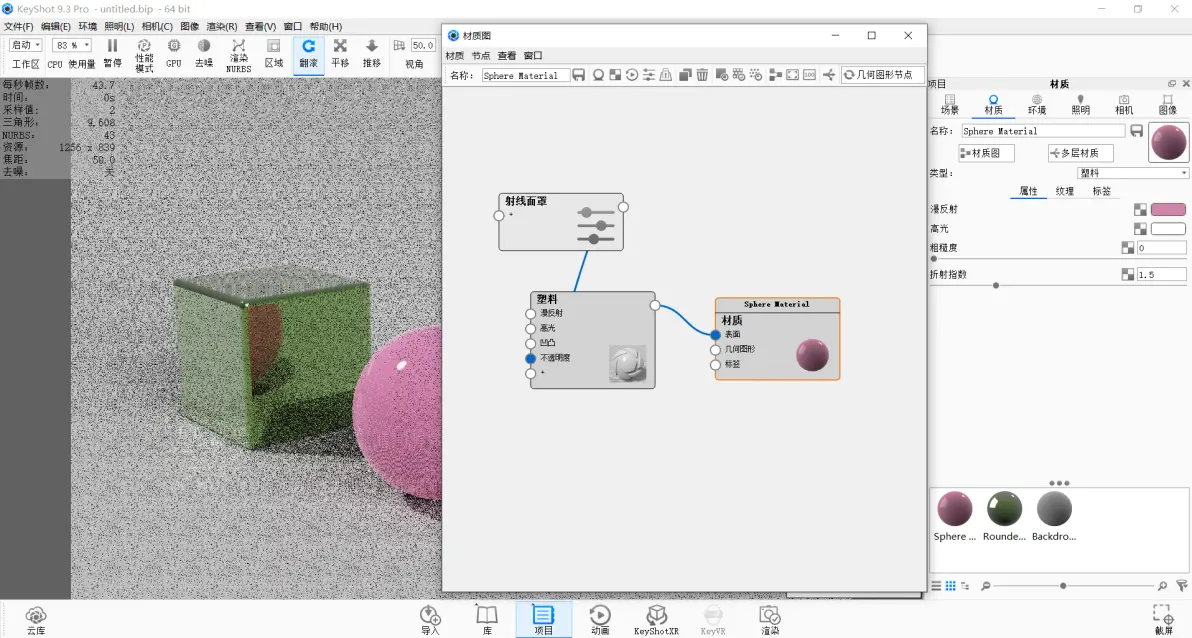Image resolution: width=1192 pixels, height=638 pixels.
Task: Add an animation node in material graph toolbar
Action: (x=632, y=75)
